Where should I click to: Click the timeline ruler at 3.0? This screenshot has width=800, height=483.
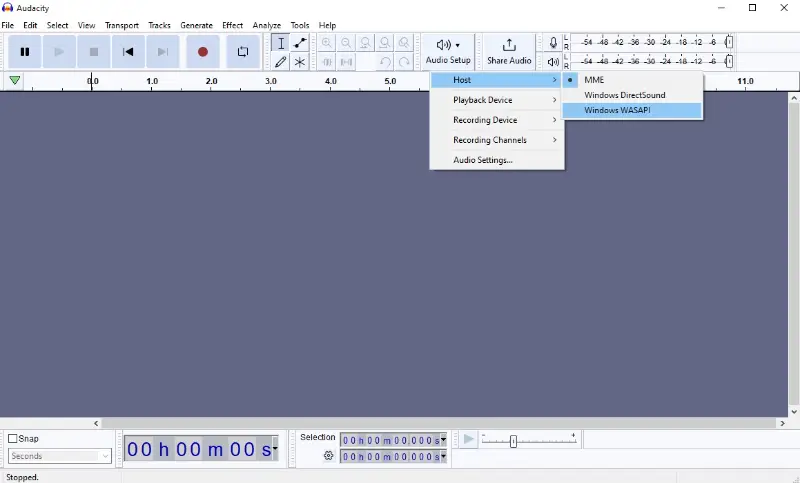[271, 81]
